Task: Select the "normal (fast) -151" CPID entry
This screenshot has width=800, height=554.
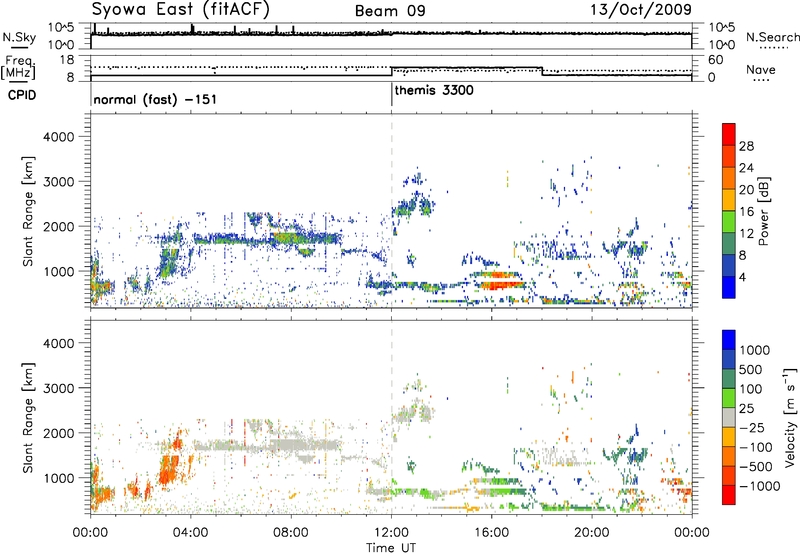Action: point(155,99)
